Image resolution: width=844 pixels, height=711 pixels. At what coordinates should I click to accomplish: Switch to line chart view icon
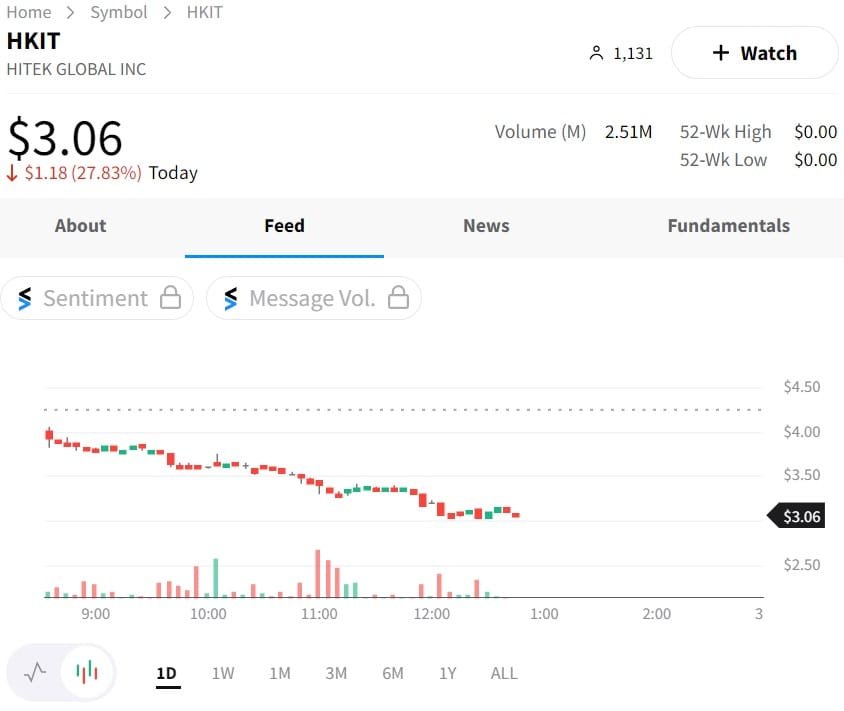click(35, 672)
